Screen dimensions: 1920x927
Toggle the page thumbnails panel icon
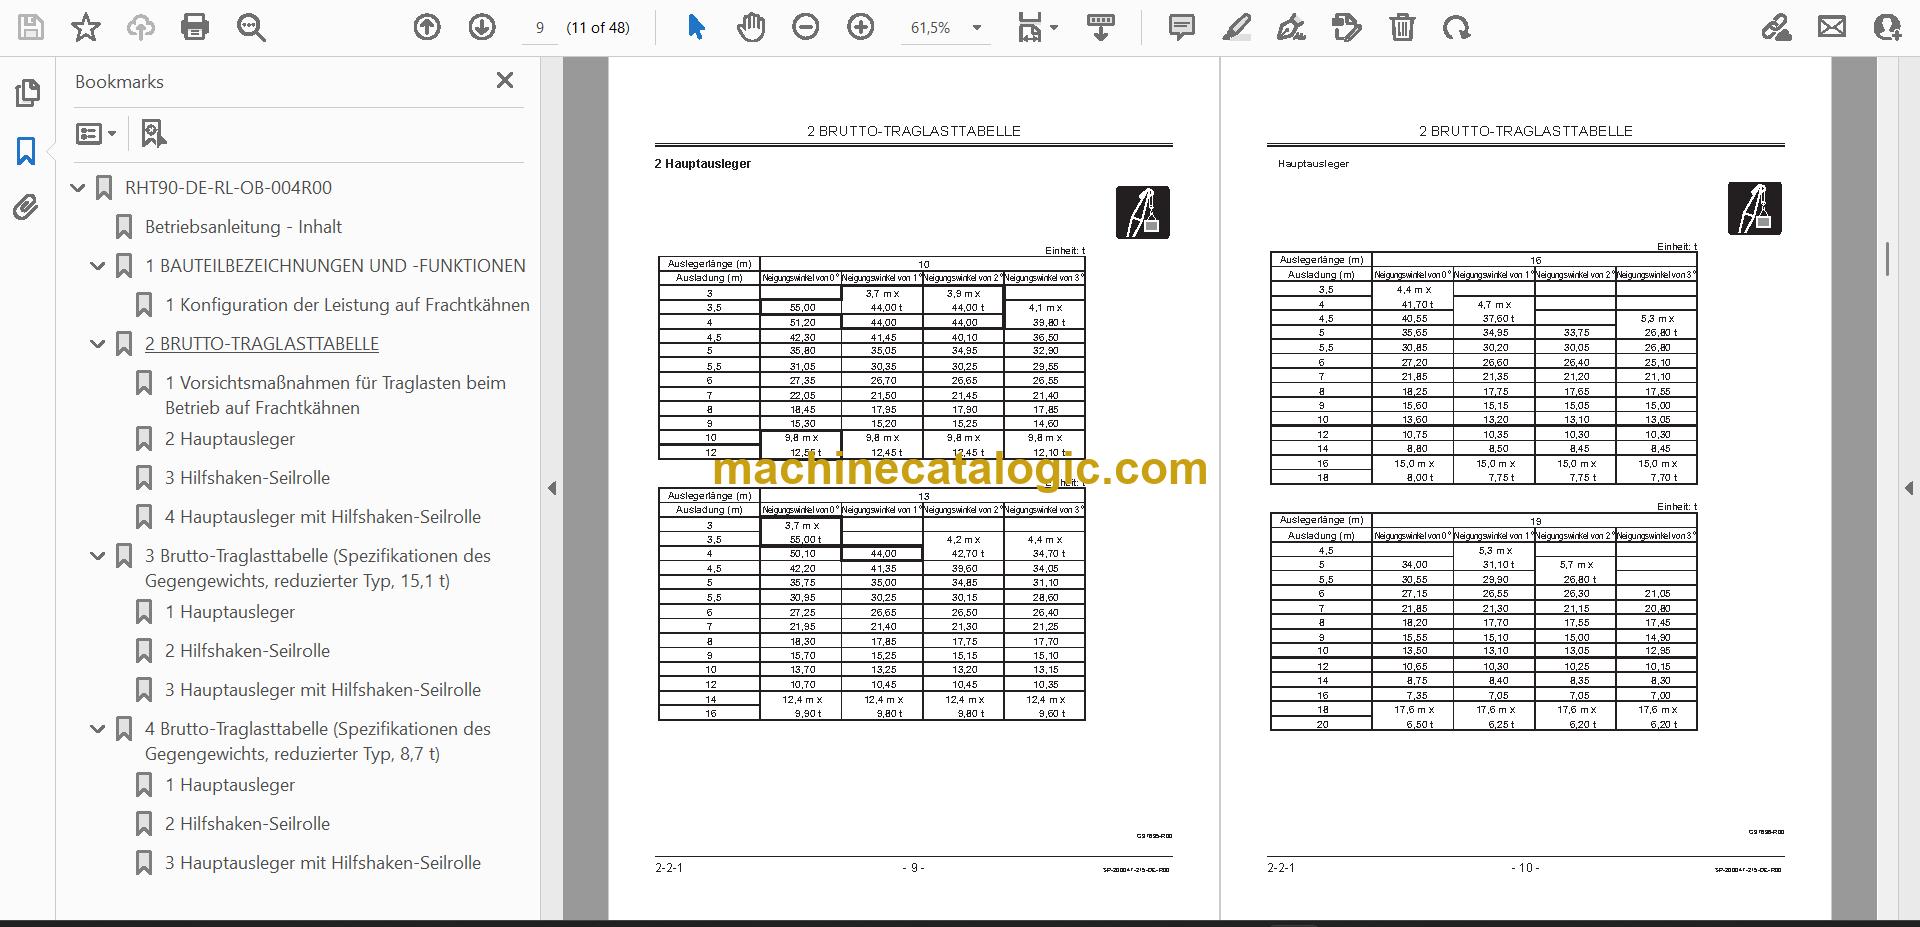tap(27, 93)
